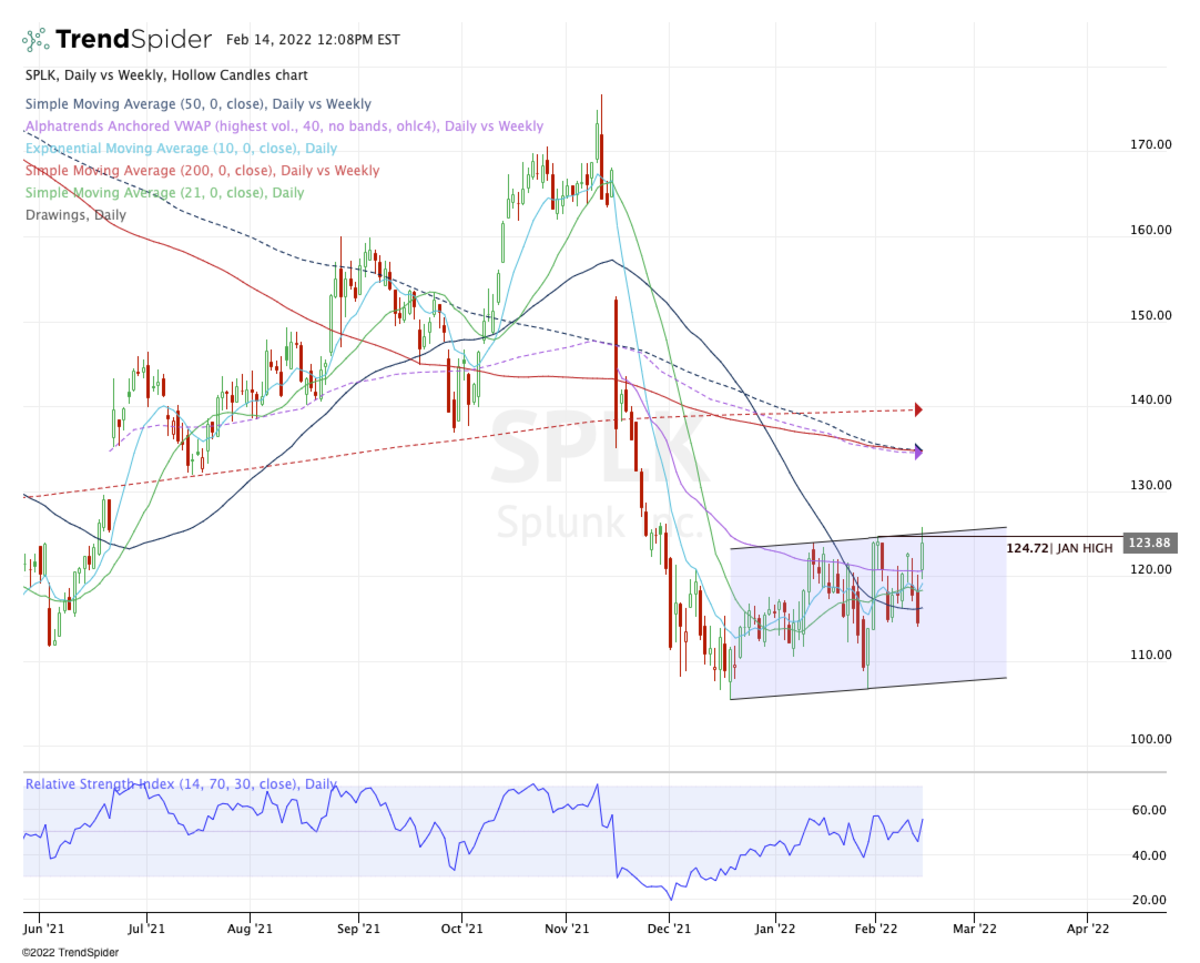Click the current price tag 123.88
The image size is (1200, 963).
coord(1150,543)
